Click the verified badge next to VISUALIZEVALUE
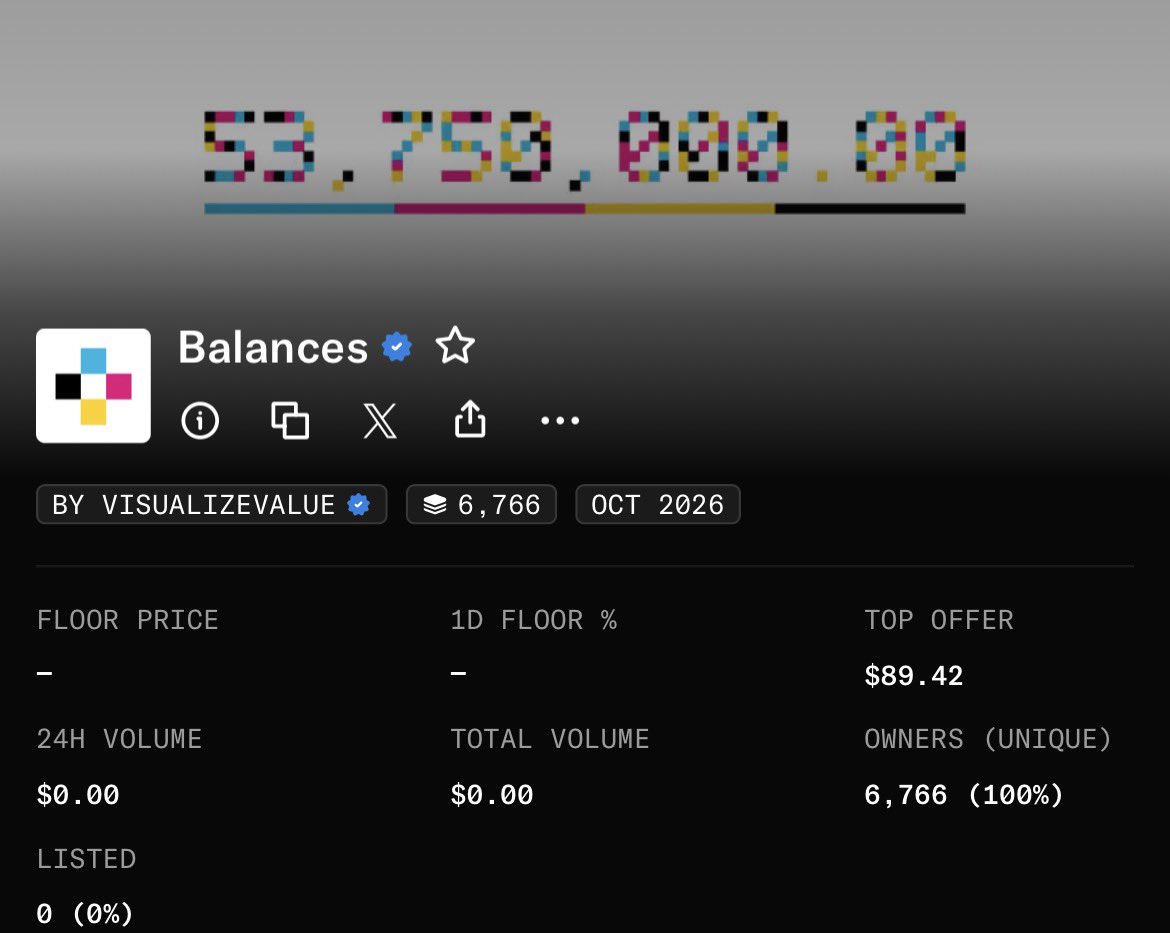The height and width of the screenshot is (933, 1170). point(359,505)
